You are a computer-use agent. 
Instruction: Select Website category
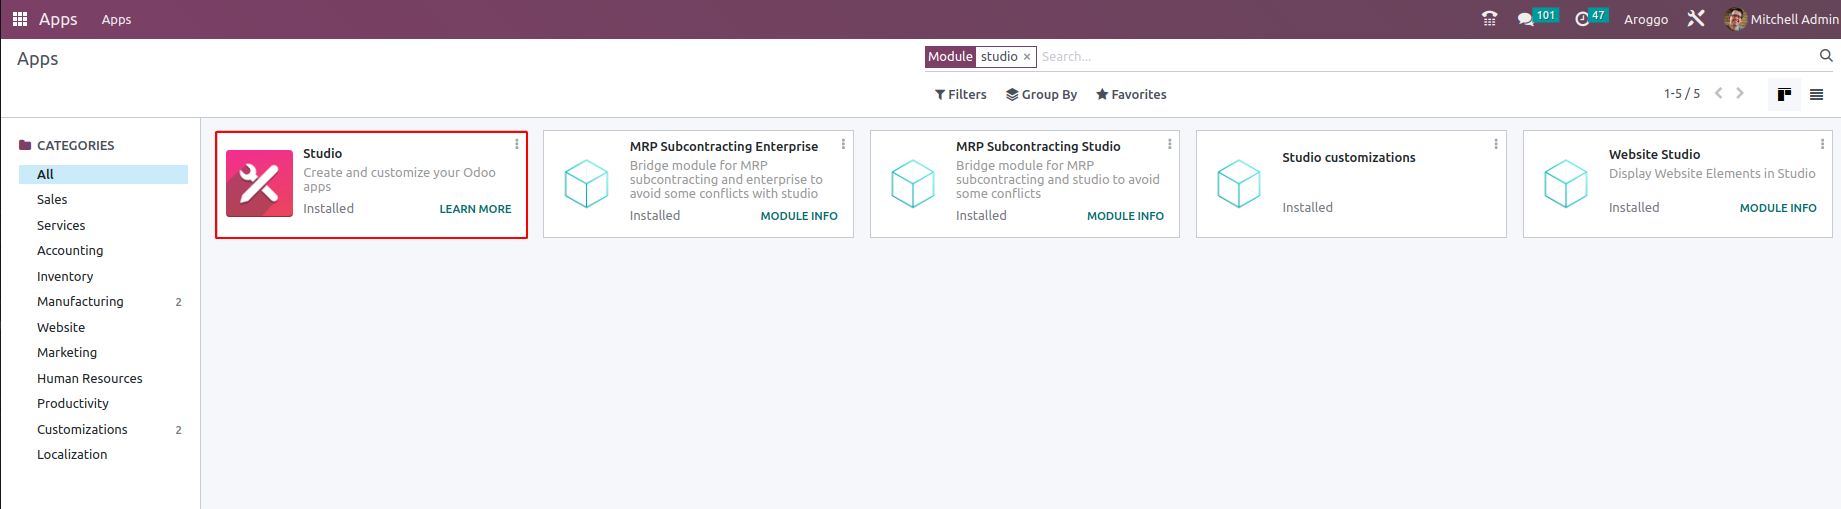pos(103,327)
